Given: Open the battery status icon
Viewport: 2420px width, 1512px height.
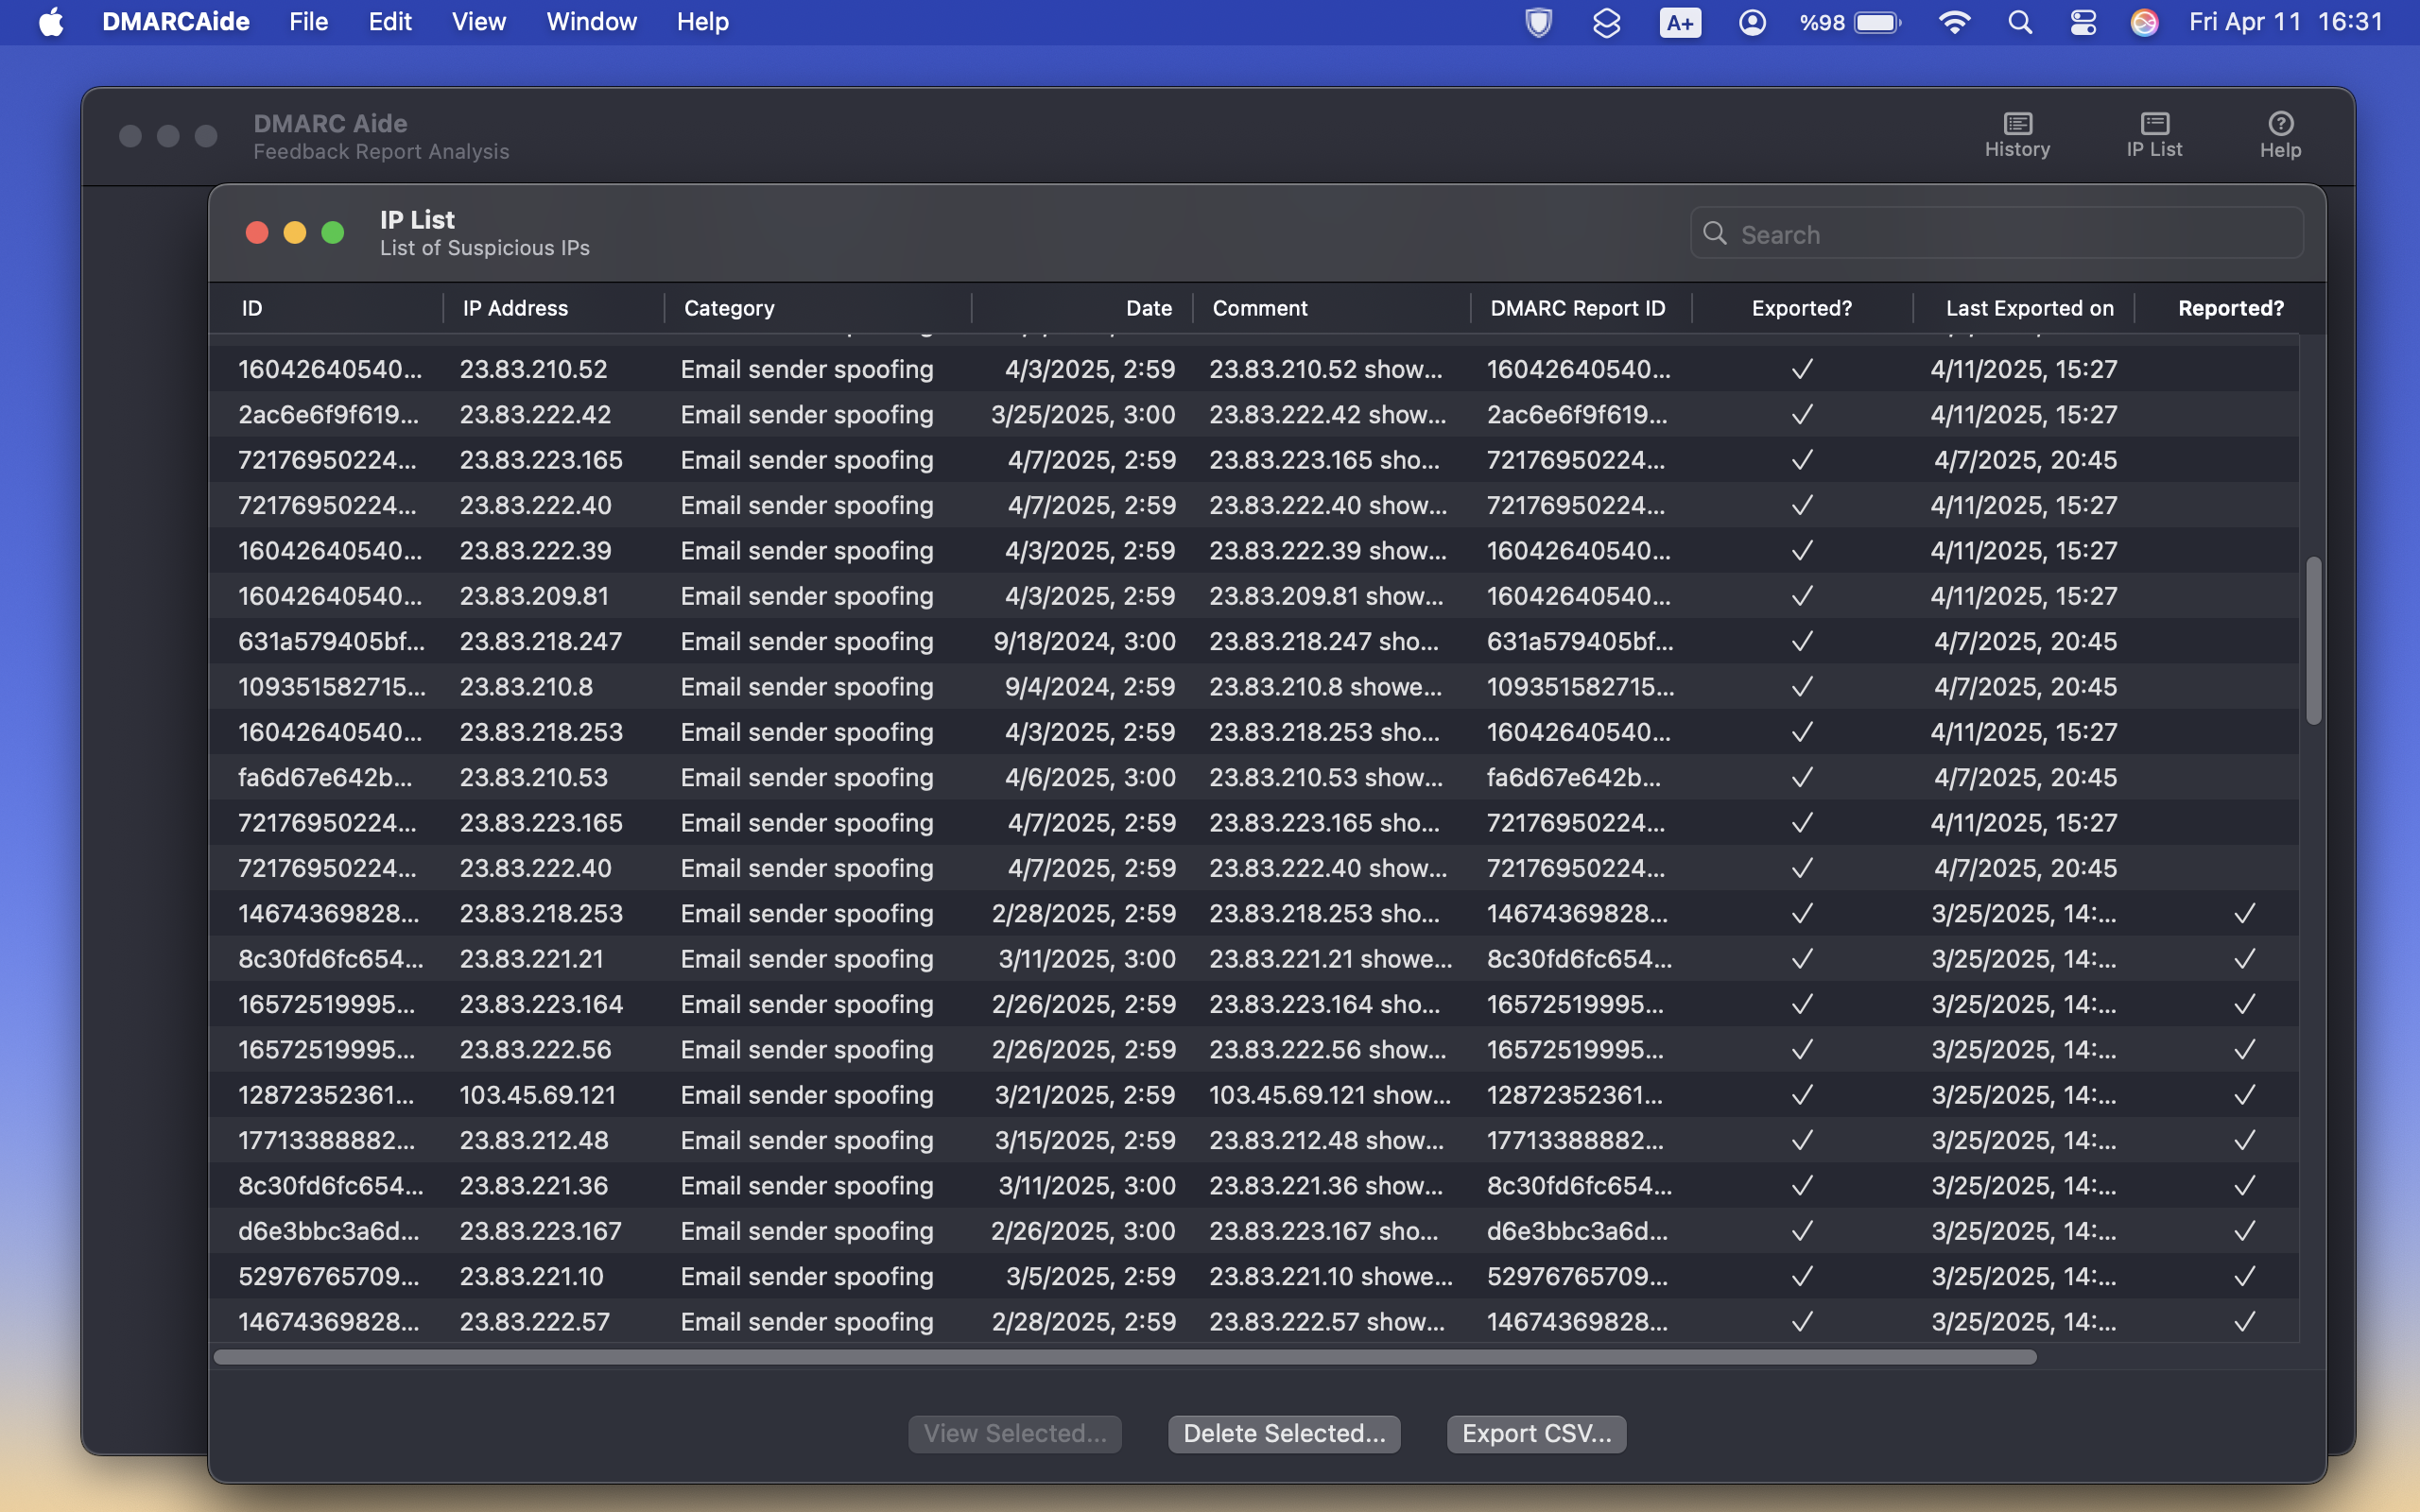Looking at the screenshot, I should pyautogui.click(x=1849, y=22).
